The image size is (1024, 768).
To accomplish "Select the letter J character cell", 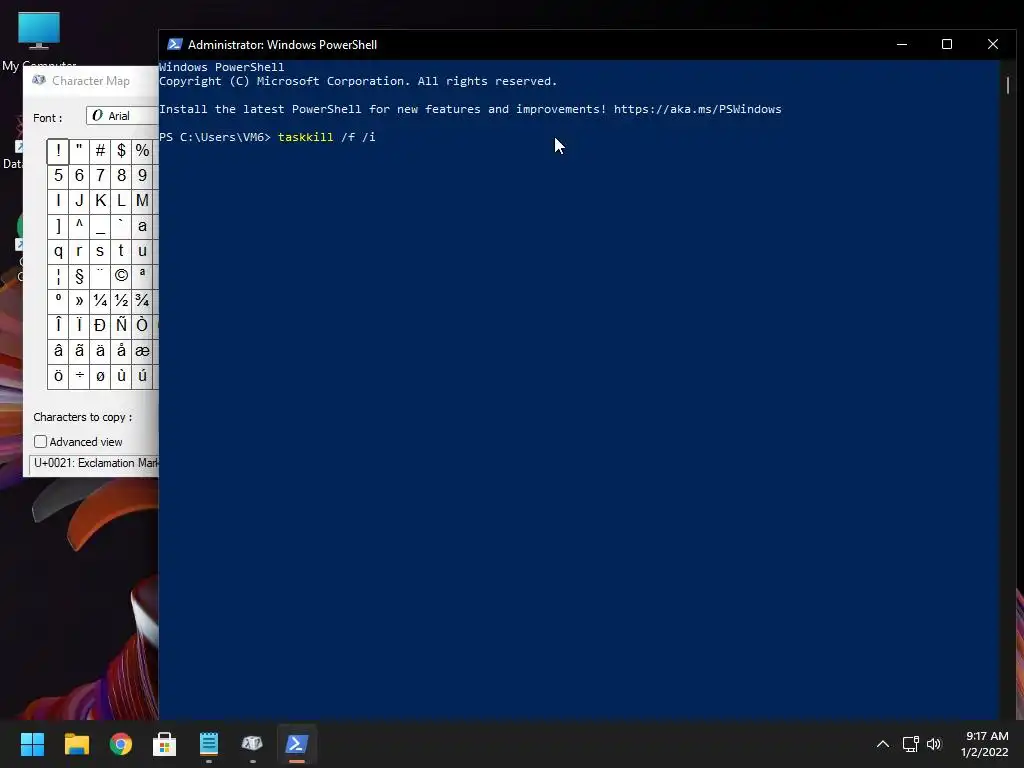I will 79,200.
